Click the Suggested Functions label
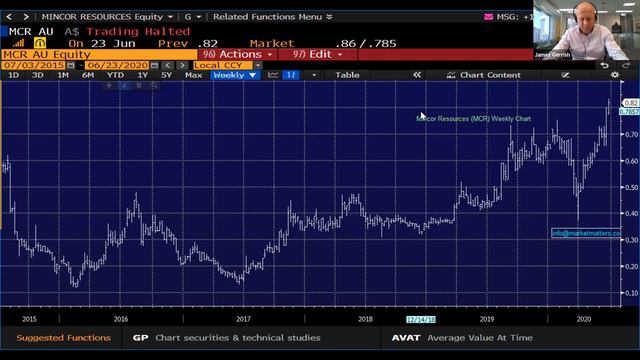 pos(63,338)
